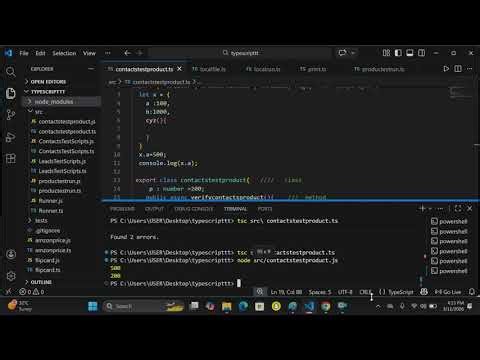Screen dimensions: 480x360
Task: Maximize the terminal panel size
Action: point(458,209)
